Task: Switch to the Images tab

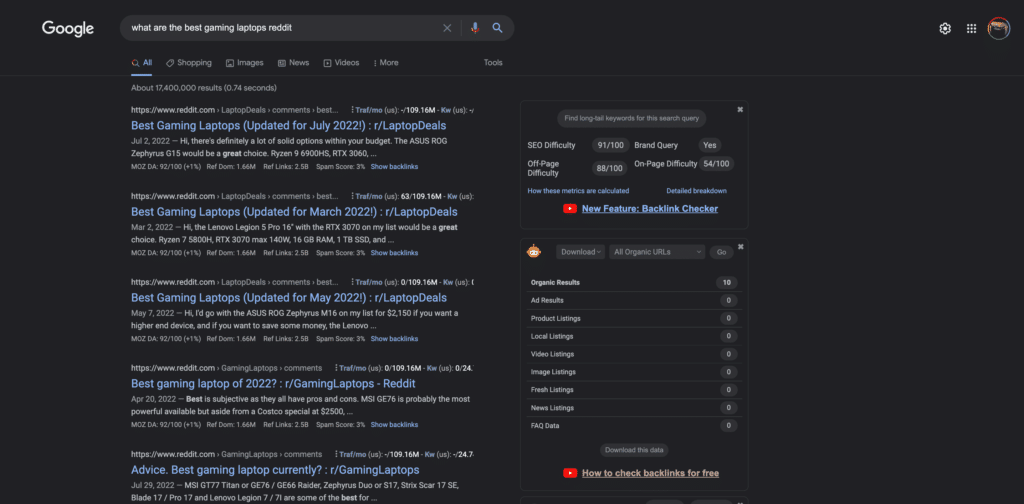Action: (x=245, y=63)
